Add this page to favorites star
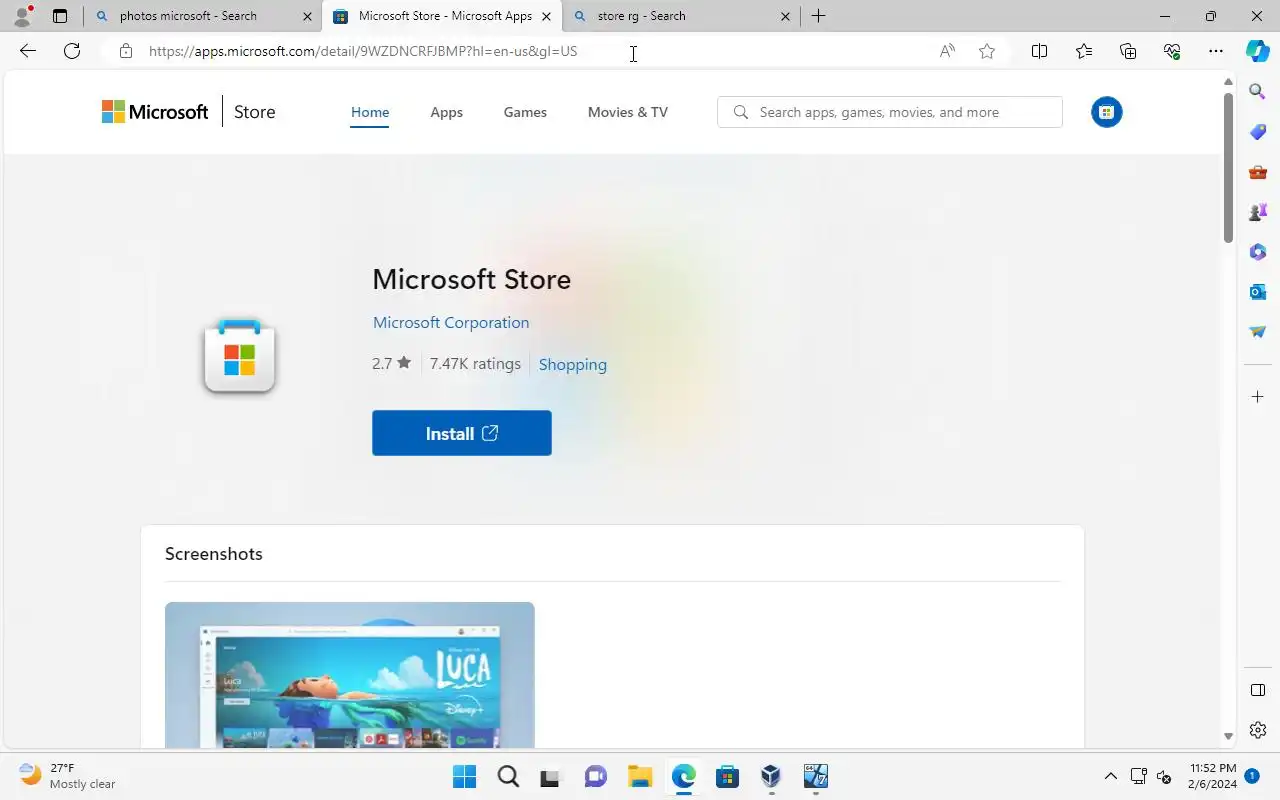Screen dimensions: 1280x800 [x=987, y=51]
